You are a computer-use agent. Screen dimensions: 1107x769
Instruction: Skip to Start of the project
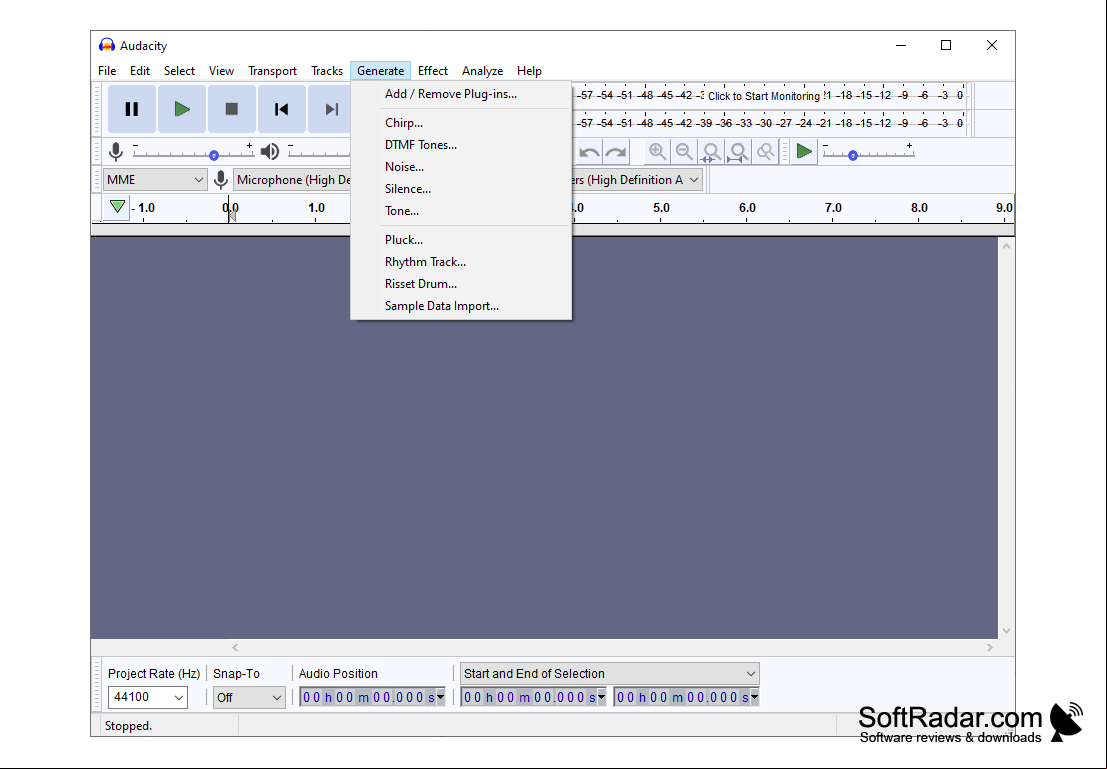coord(282,109)
